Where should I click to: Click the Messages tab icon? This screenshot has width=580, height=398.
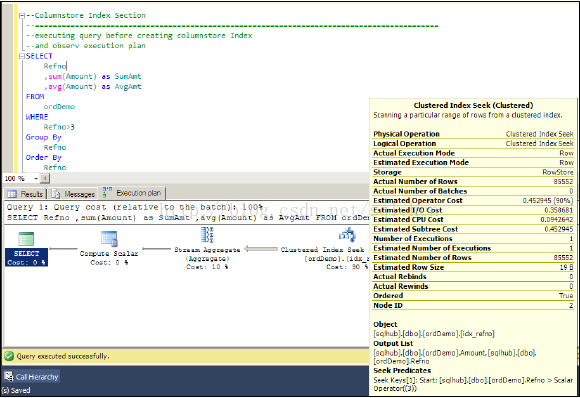[x=55, y=194]
